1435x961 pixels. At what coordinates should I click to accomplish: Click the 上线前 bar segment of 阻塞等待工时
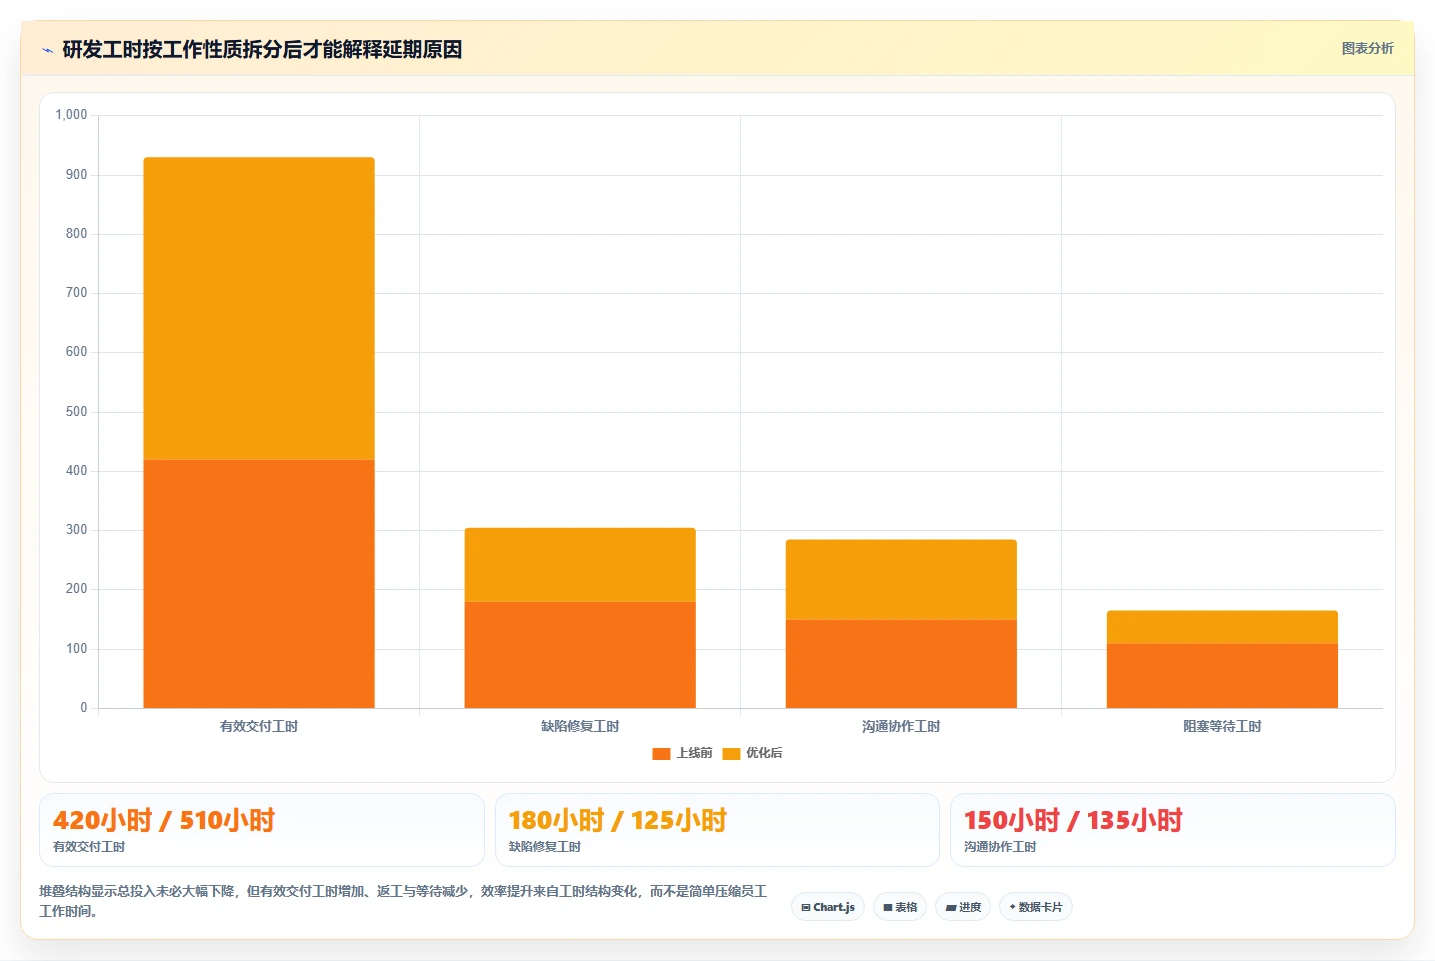tap(1222, 676)
